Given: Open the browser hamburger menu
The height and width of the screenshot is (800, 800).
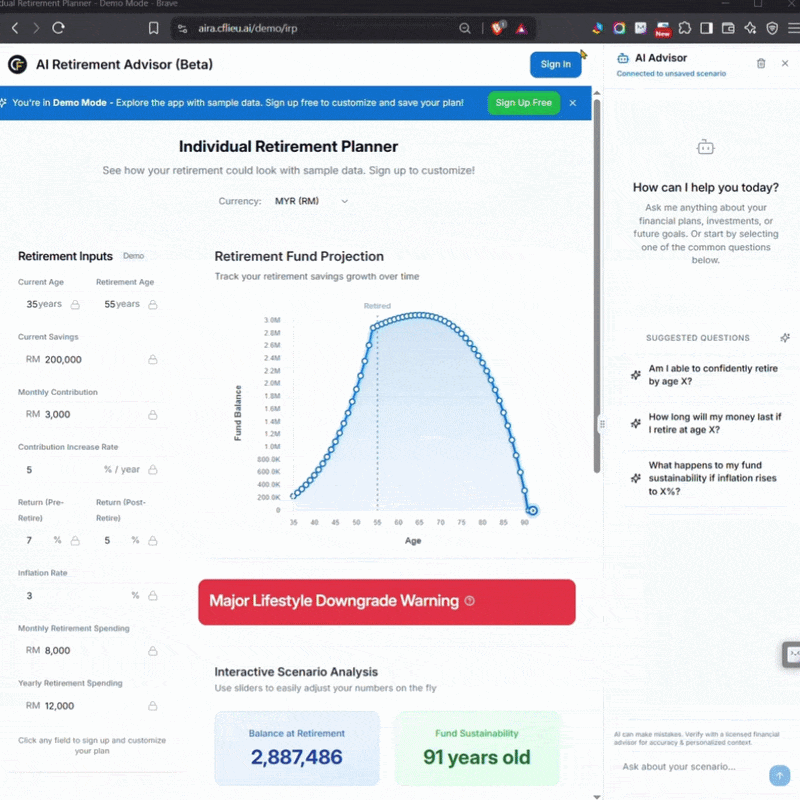Looking at the screenshot, I should pos(793,28).
